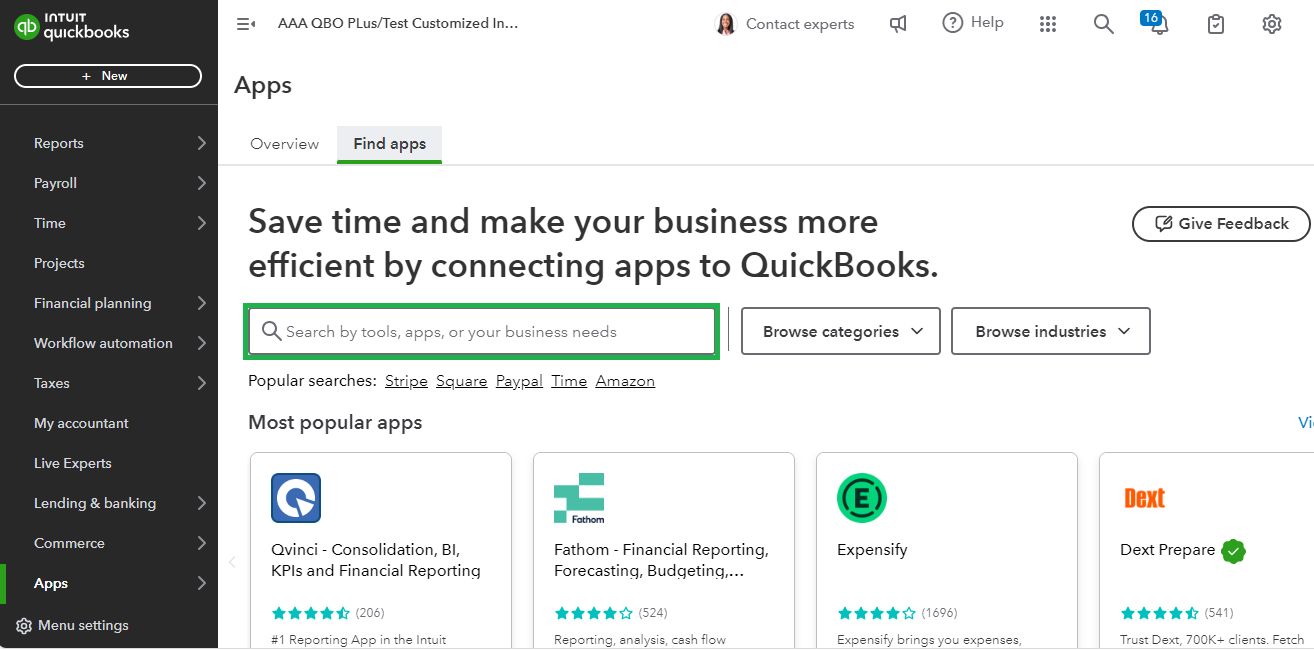Viewport: 1314px width, 650px height.
Task: Open the Browse industries dropdown
Action: click(1050, 331)
